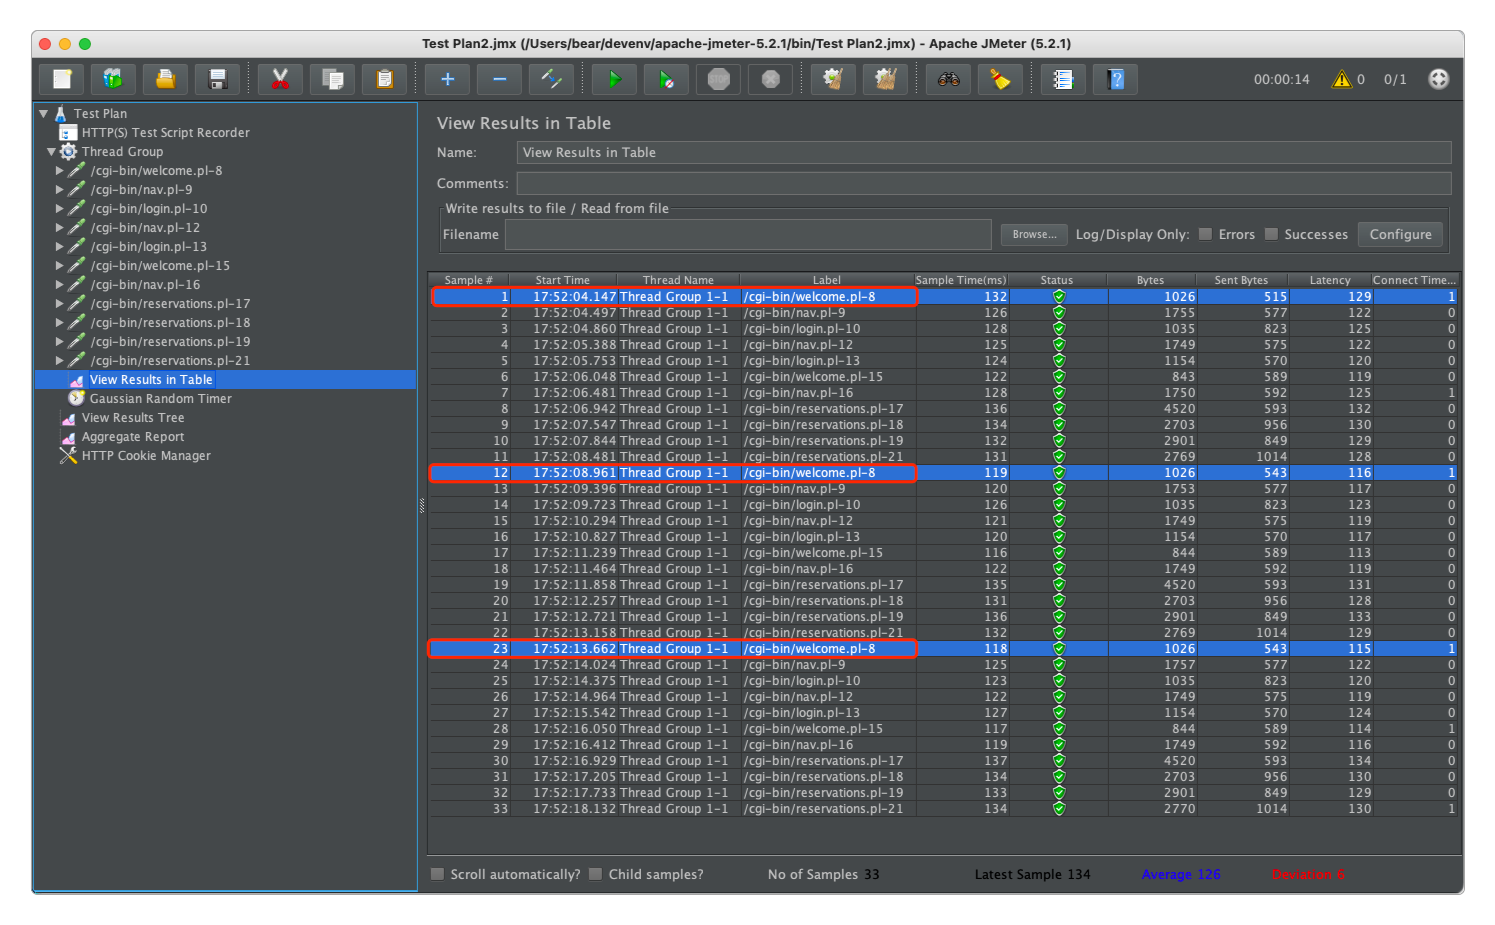Expand the /cgi-bin/nav.pl-9 sampler node
Image resolution: width=1495 pixels, height=925 pixels.
60,190
